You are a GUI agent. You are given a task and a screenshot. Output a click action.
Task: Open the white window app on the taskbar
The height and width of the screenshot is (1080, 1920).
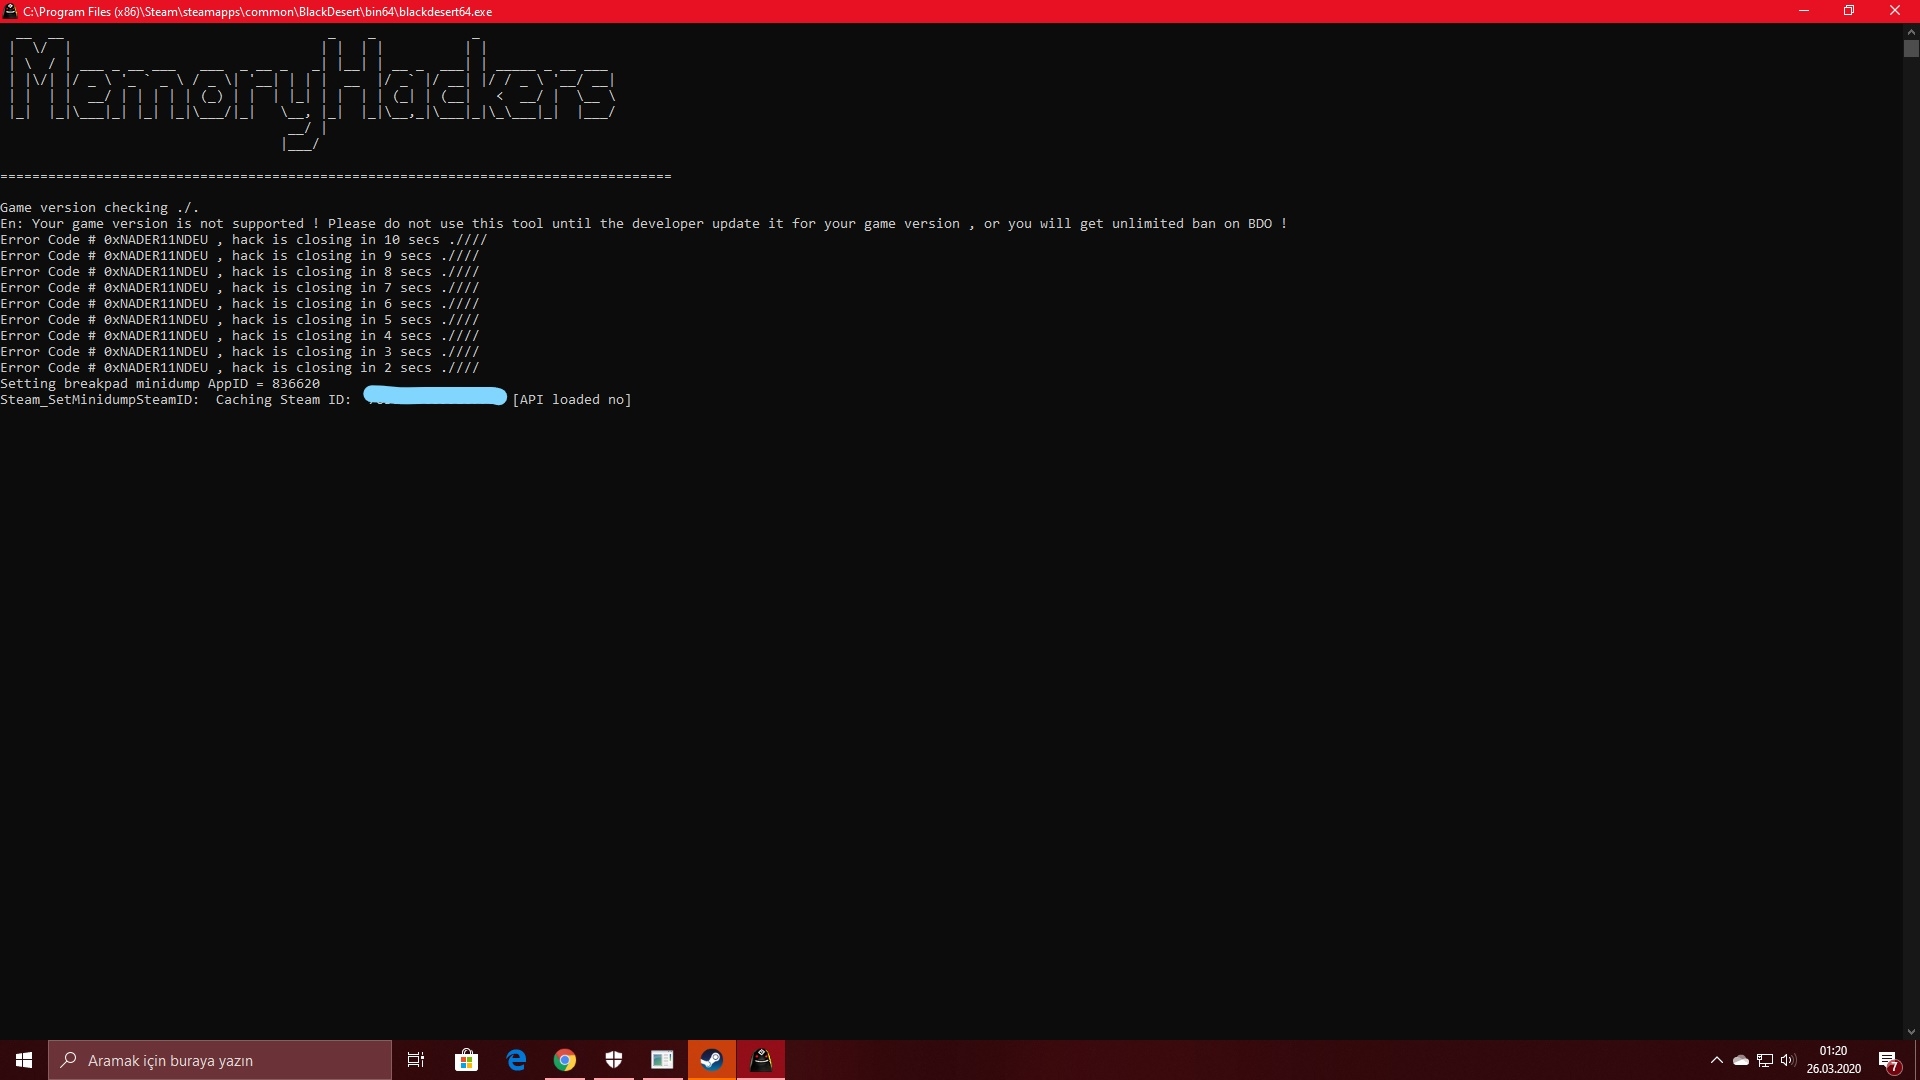coord(662,1060)
